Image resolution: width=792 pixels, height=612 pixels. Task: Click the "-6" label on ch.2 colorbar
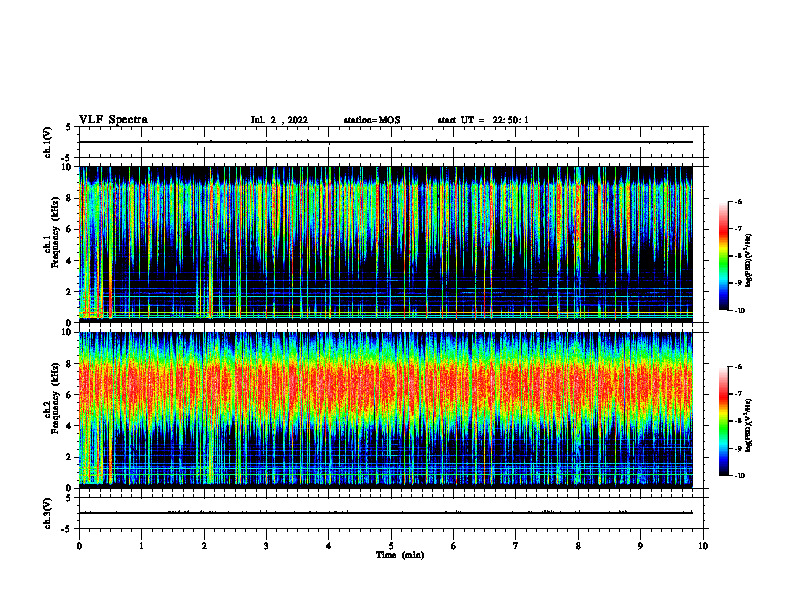tap(738, 367)
